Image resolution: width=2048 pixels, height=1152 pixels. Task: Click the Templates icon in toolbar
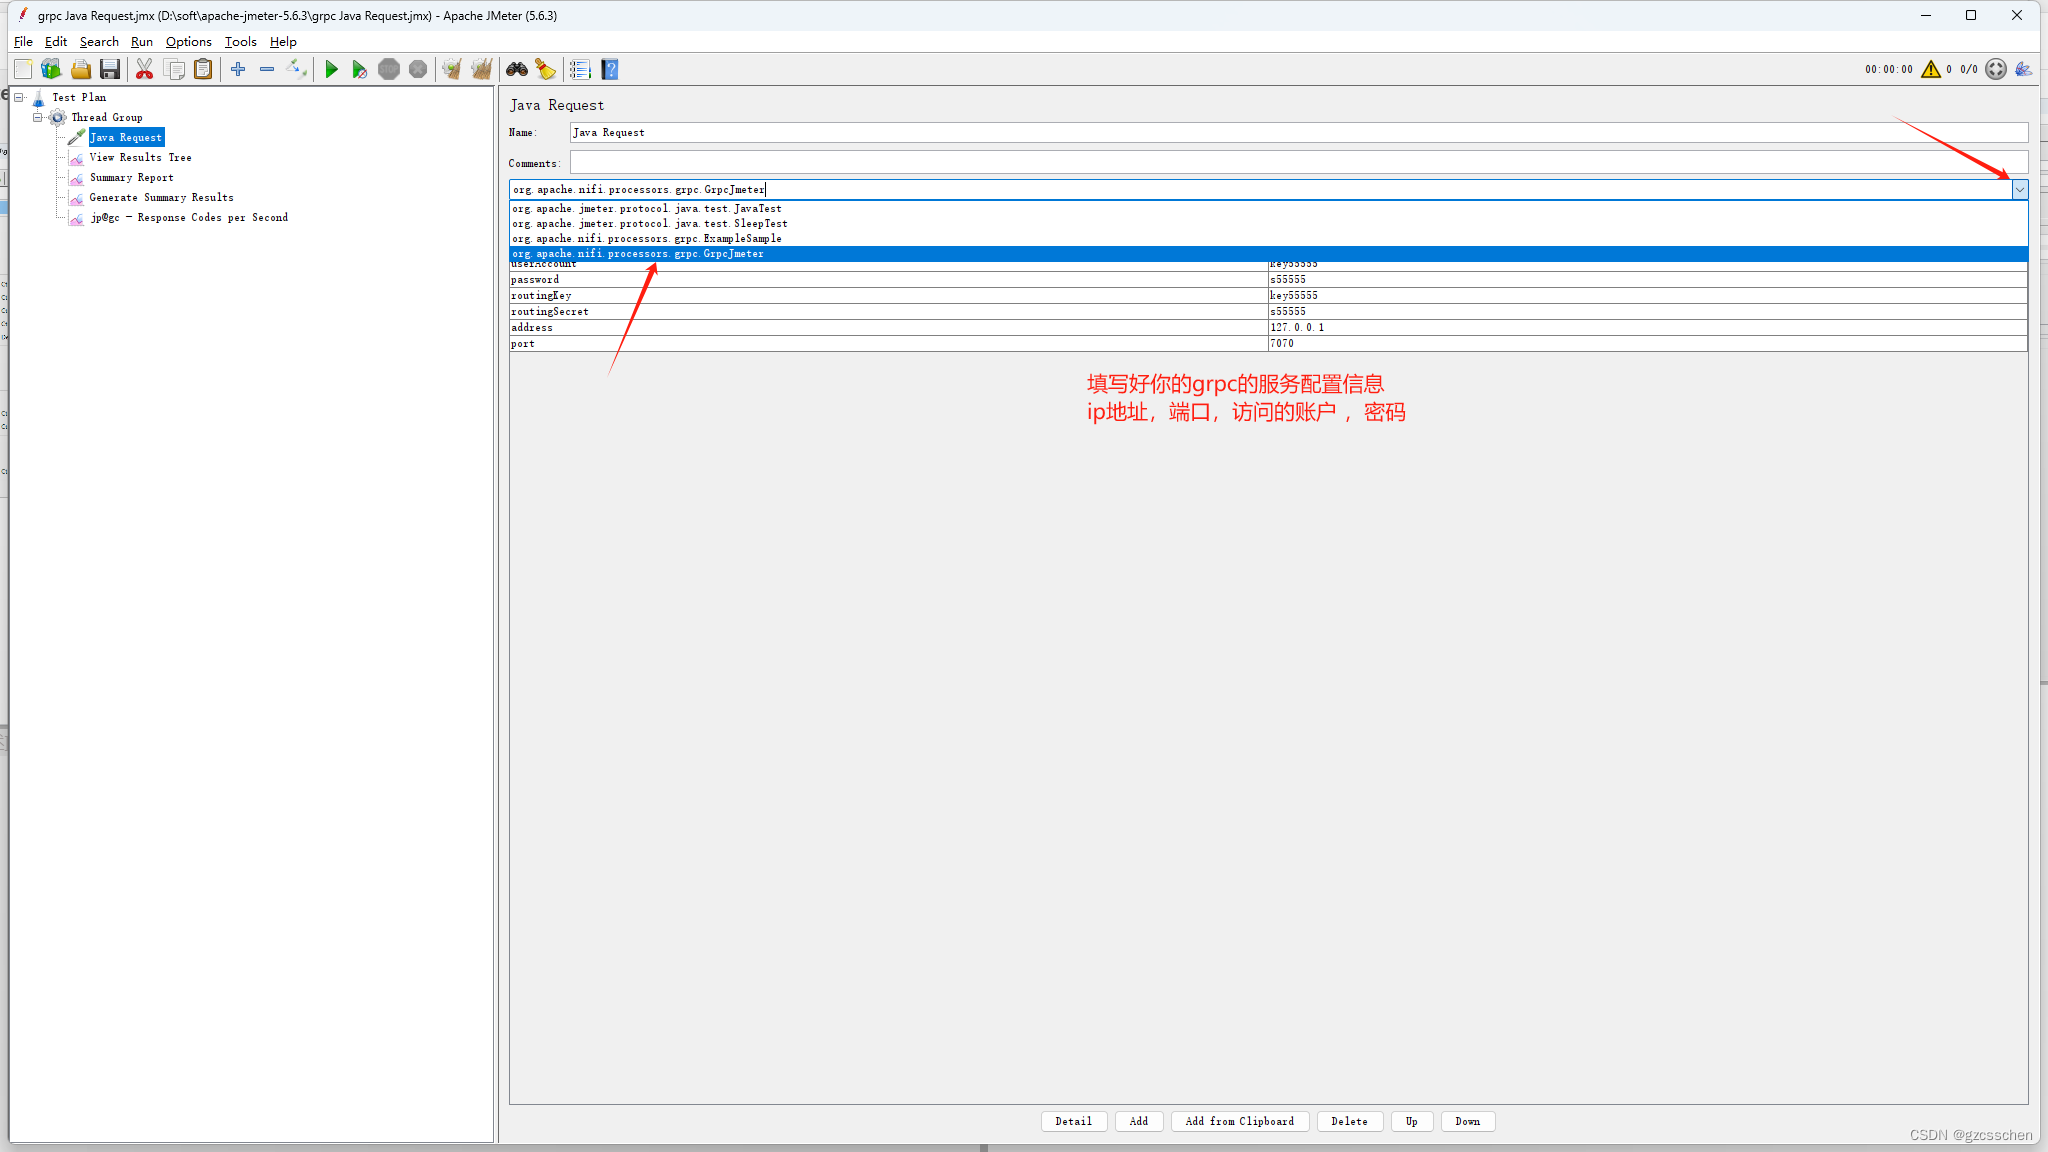51,69
